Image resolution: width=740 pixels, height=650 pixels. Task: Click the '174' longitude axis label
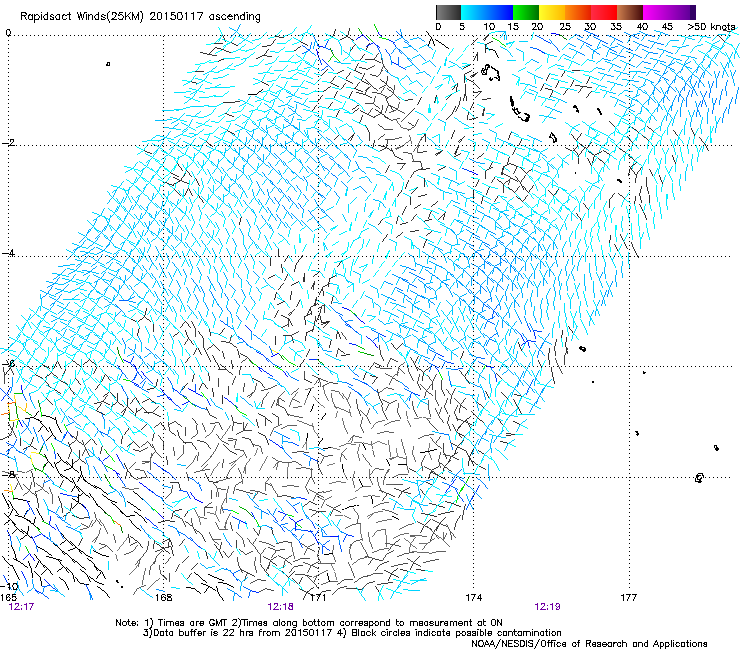[474, 598]
